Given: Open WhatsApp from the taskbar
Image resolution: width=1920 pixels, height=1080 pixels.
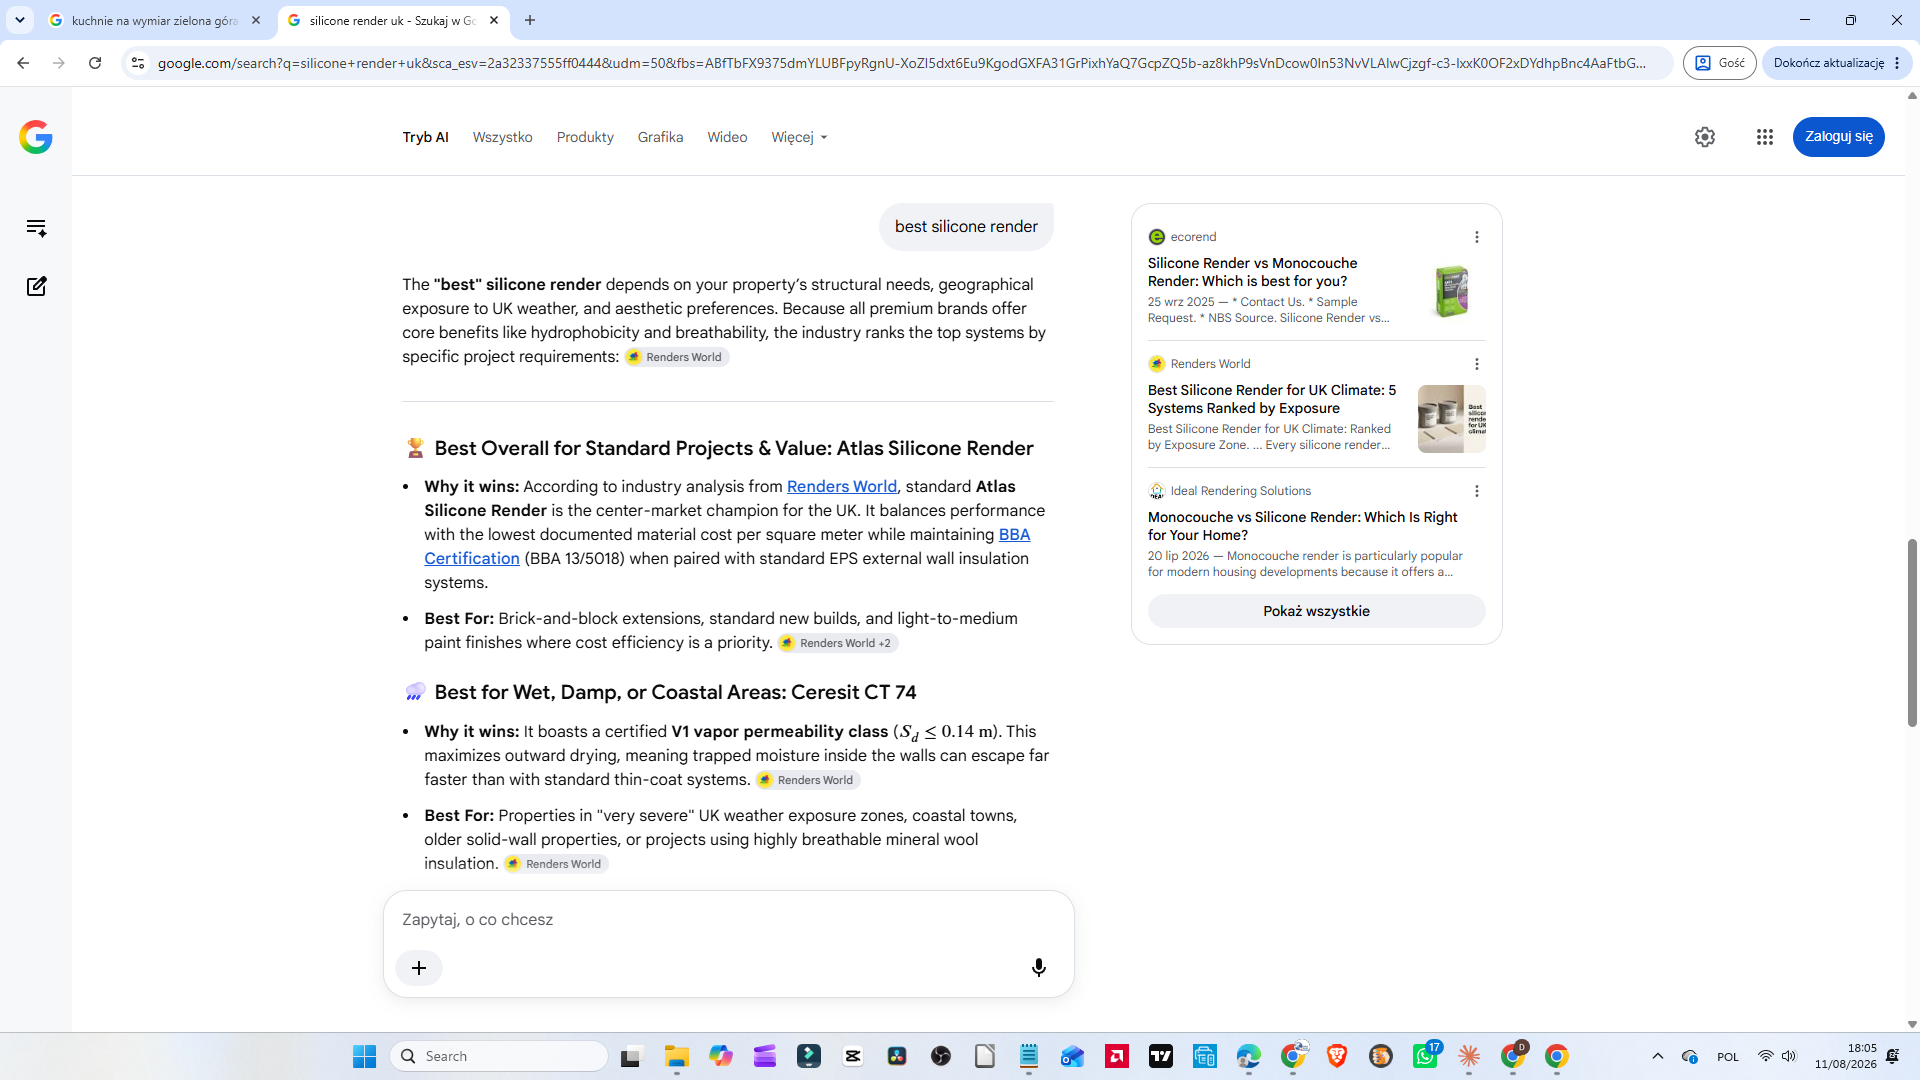Looking at the screenshot, I should point(1425,1056).
